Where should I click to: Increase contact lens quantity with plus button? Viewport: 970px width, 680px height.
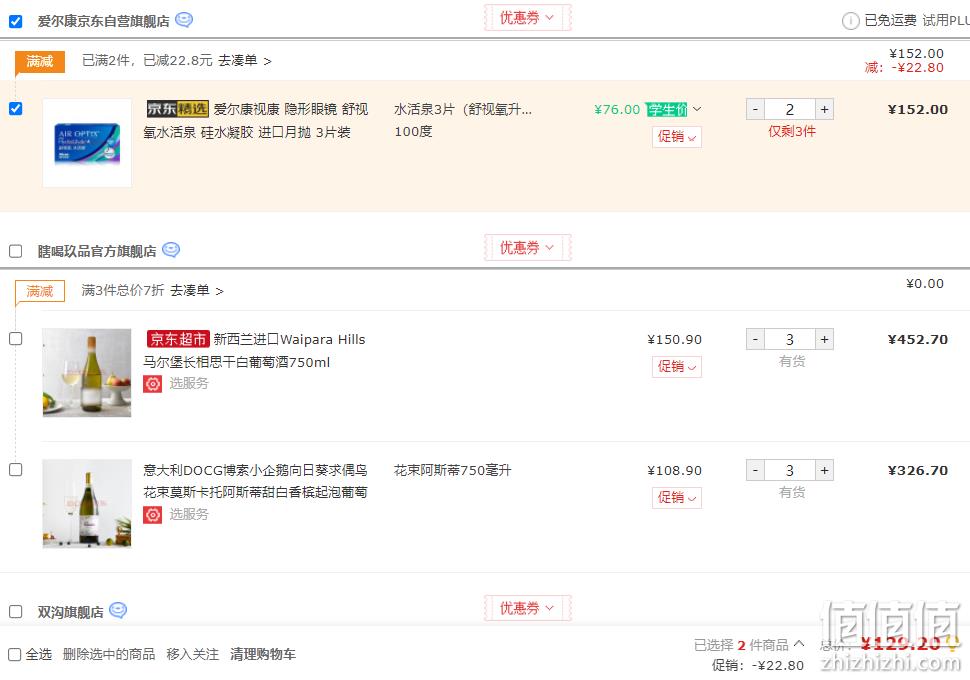pos(824,110)
